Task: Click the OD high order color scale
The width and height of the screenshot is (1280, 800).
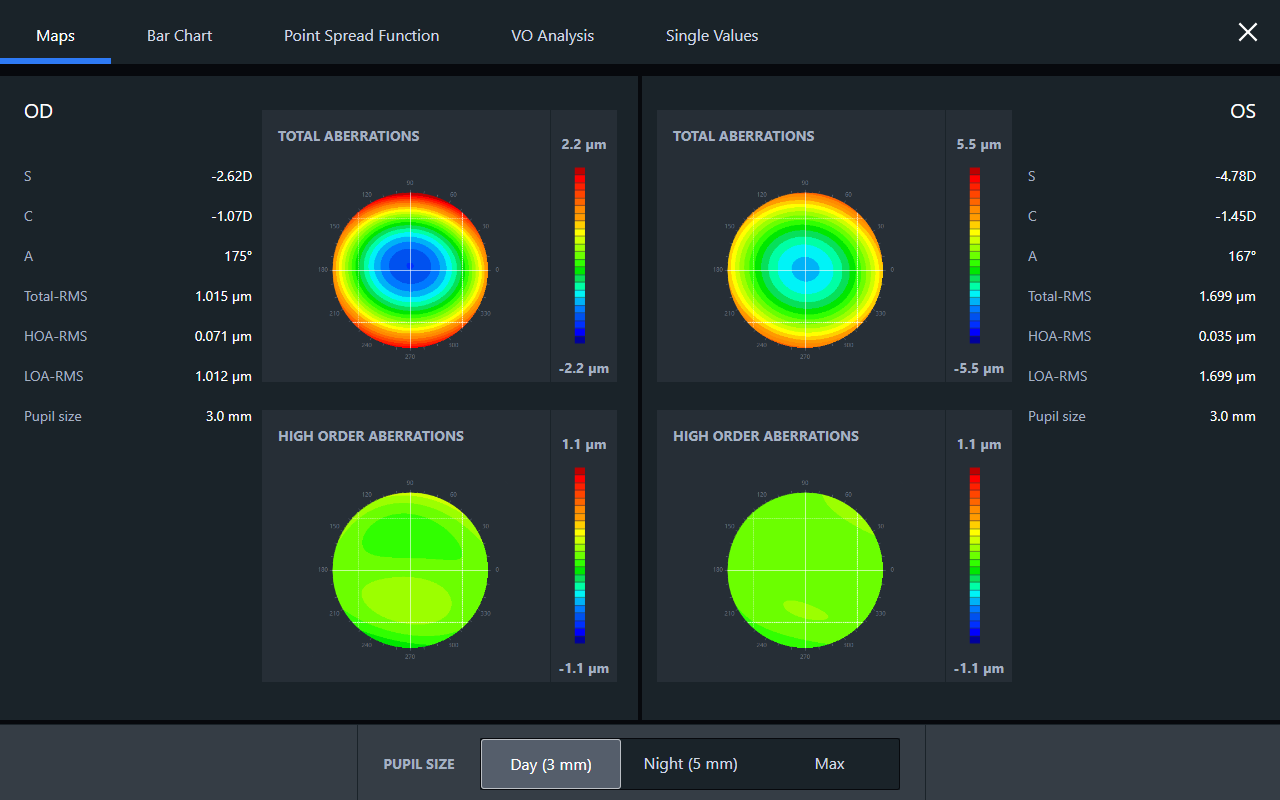Action: pos(580,556)
